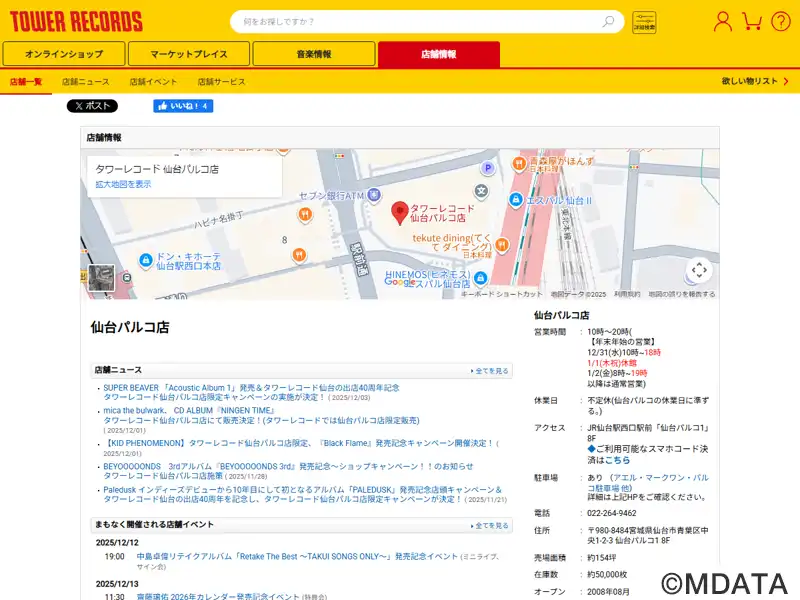The height and width of the screenshot is (600, 800).
Task: Click キーボード ショートカット on map
Action: click(x=502, y=294)
